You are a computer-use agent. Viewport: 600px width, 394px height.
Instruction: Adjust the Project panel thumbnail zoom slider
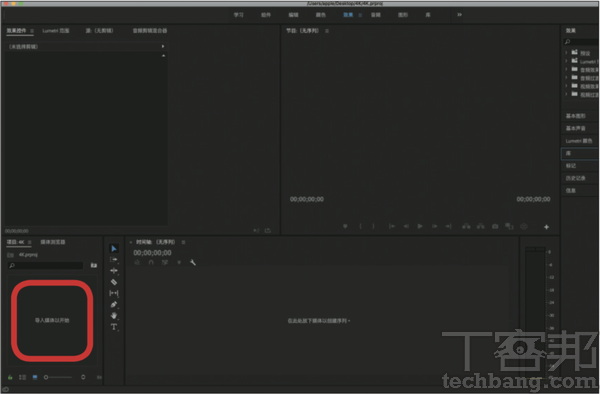58,377
